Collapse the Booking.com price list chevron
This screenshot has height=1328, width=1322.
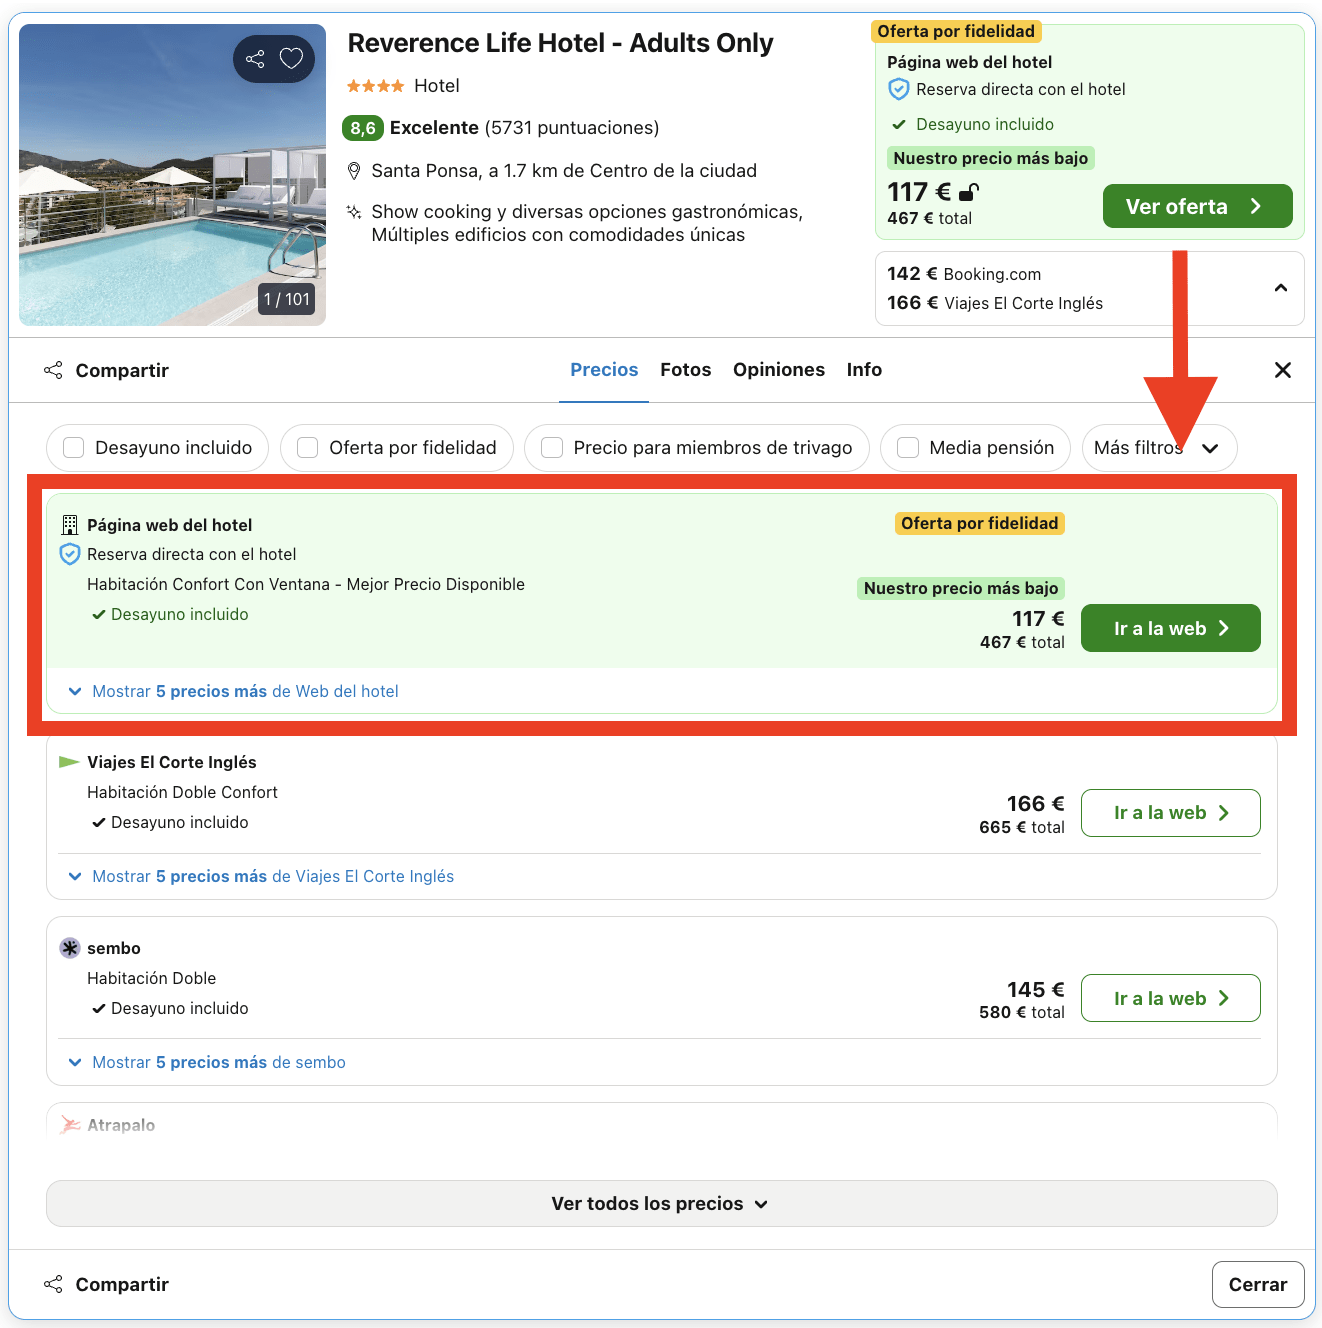pyautogui.click(x=1281, y=288)
